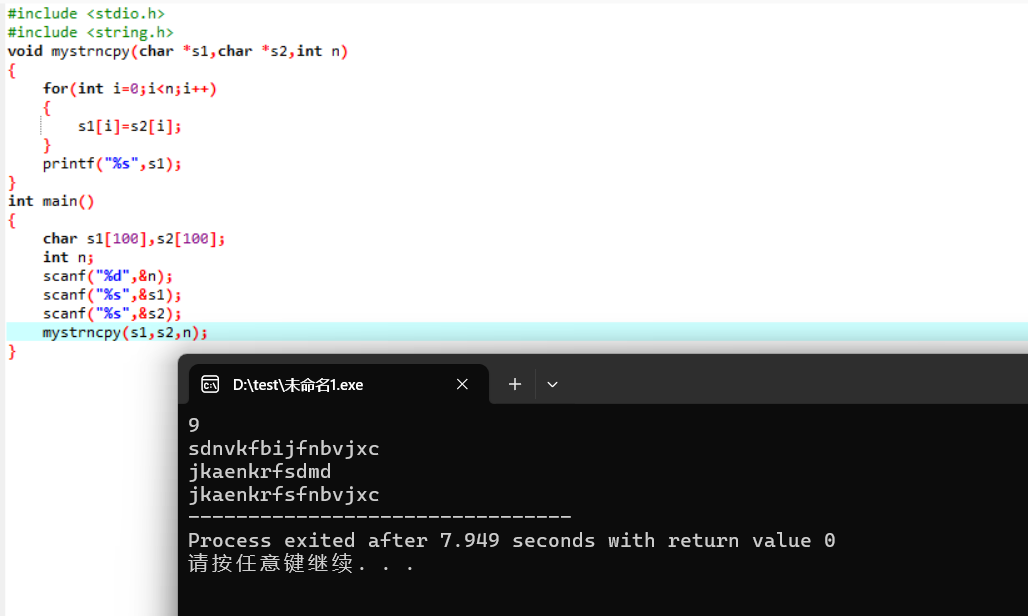Viewport: 1028px width, 616px height.
Task: Click the char s1[100],s2[100] declaration
Action: click(134, 239)
